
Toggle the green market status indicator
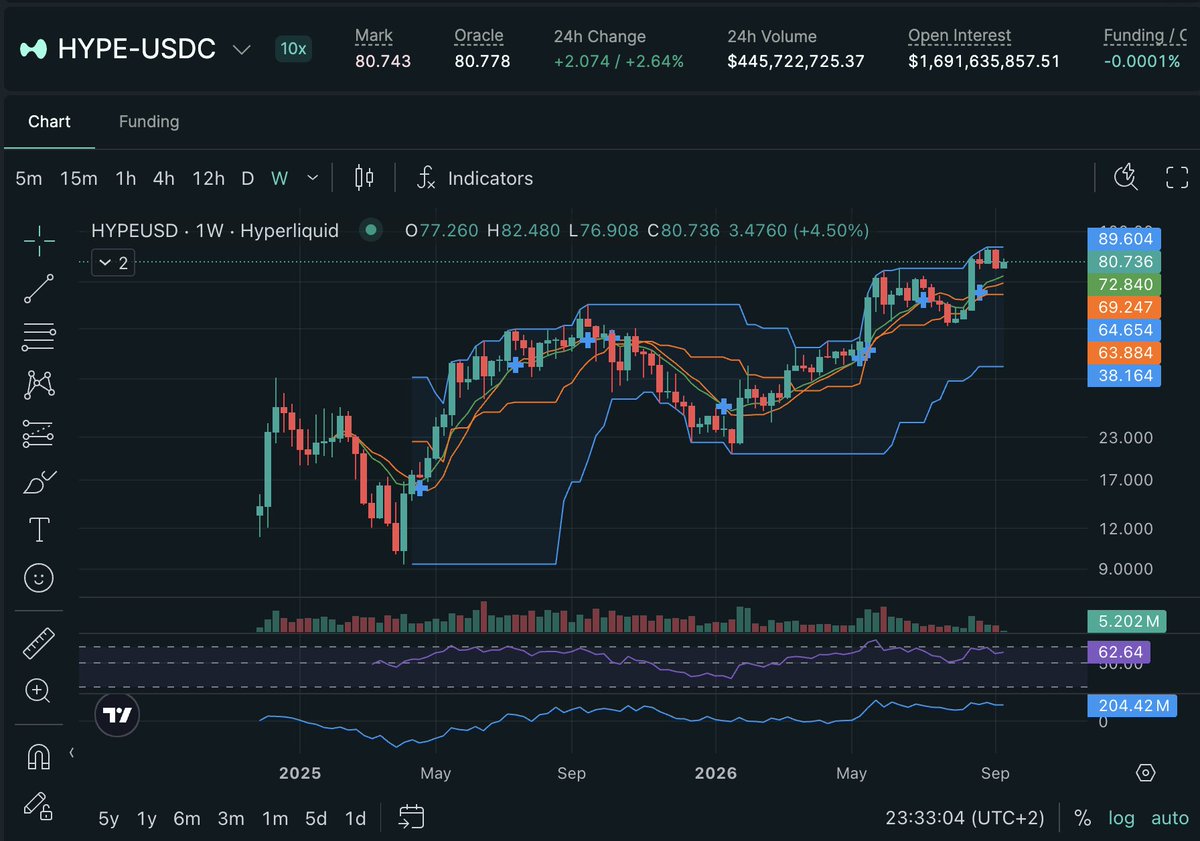tap(371, 230)
